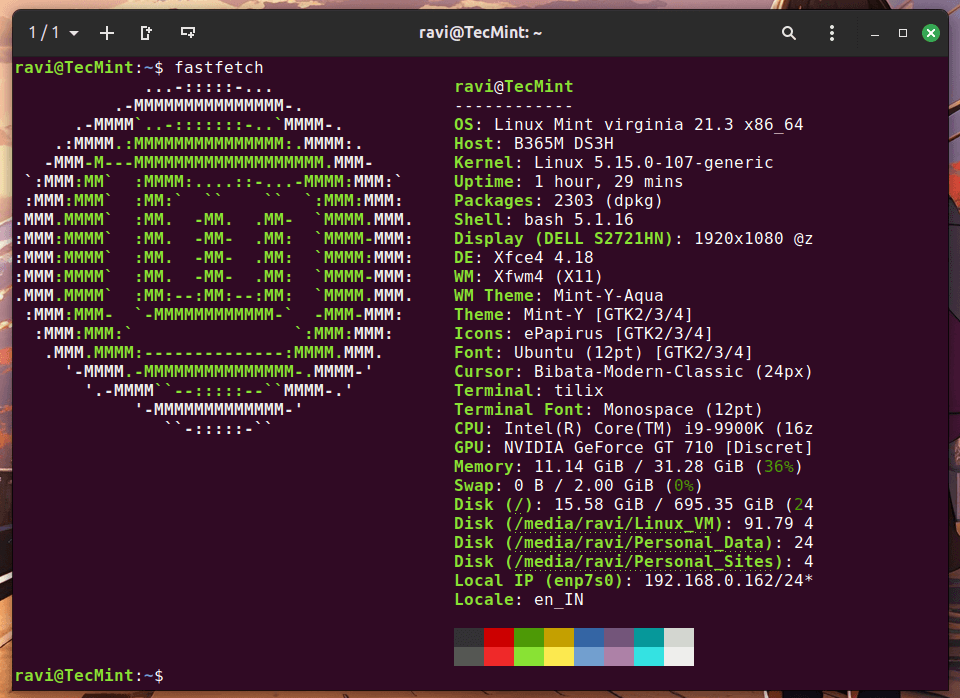
Task: Click the dark red swatch in the top palette row
Action: [x=499, y=637]
